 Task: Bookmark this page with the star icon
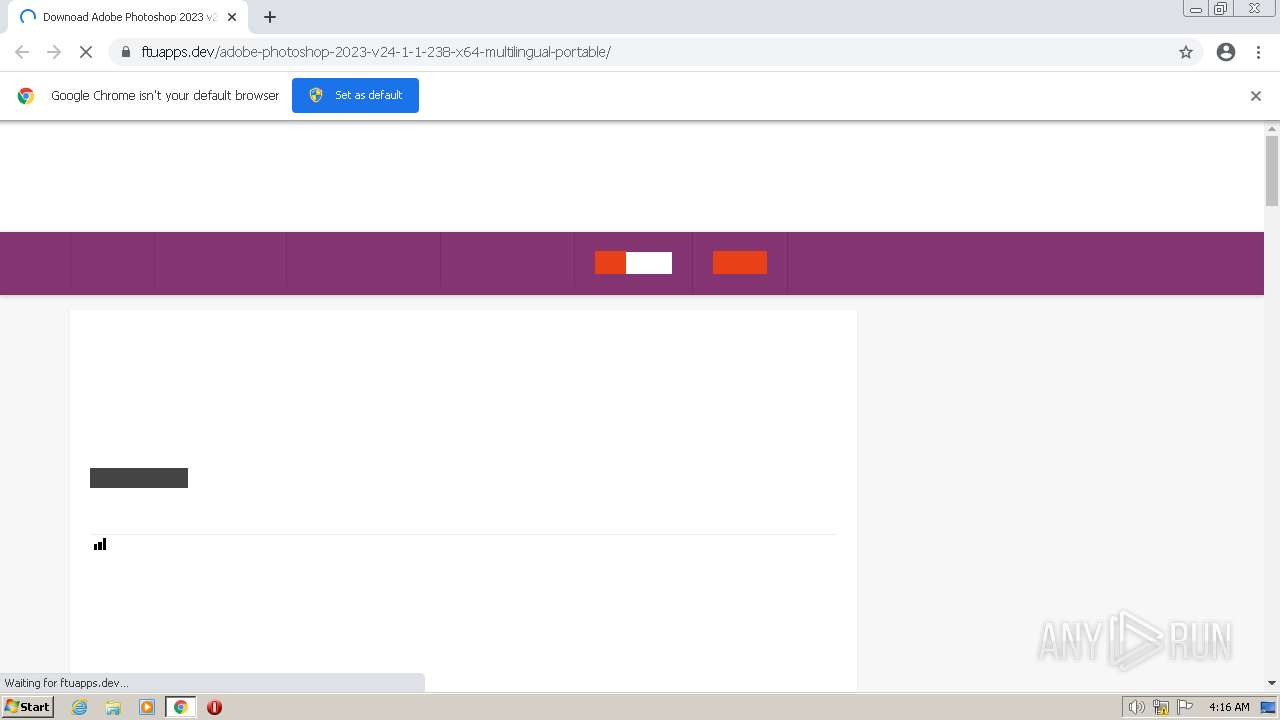1186,52
